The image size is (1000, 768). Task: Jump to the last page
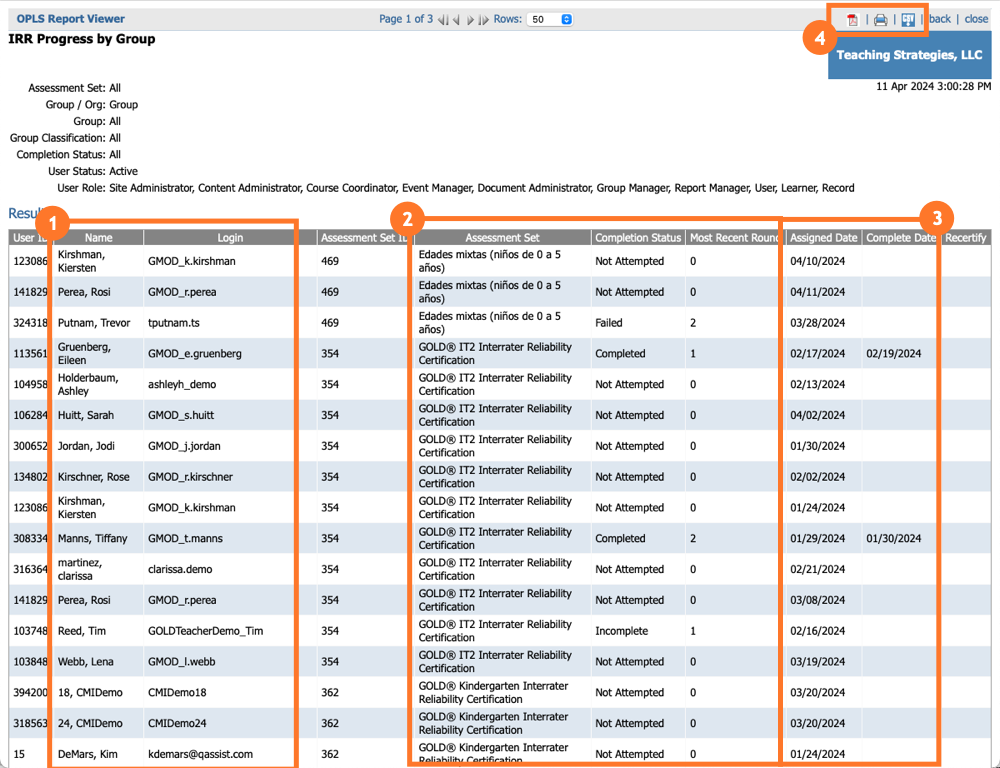pyautogui.click(x=487, y=19)
